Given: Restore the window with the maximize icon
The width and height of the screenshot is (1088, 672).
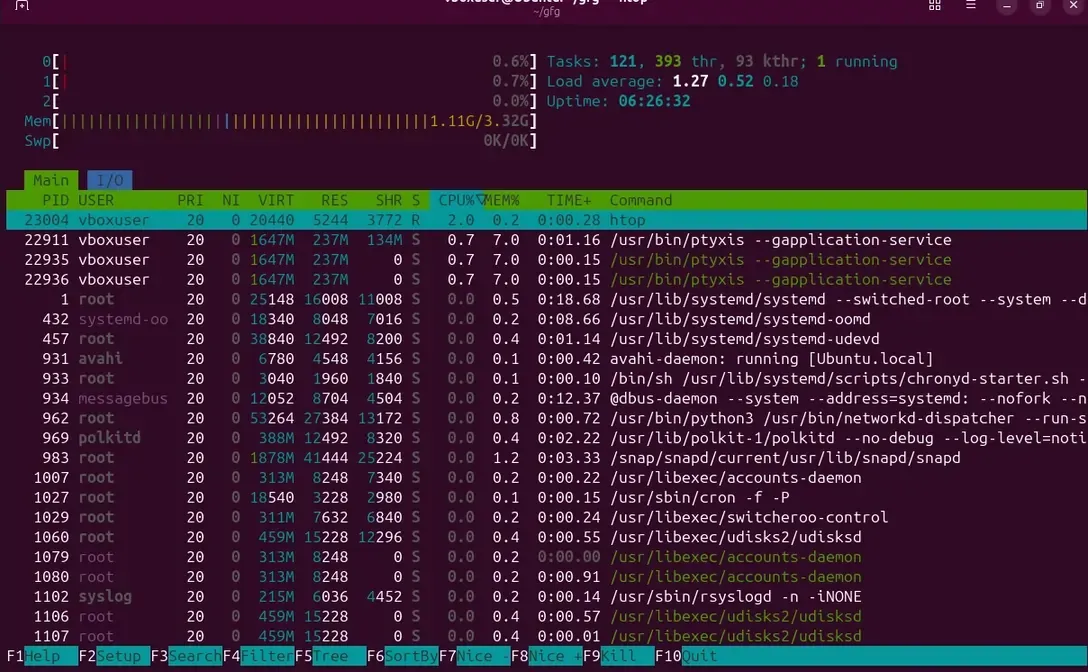Looking at the screenshot, I should (x=1040, y=5).
